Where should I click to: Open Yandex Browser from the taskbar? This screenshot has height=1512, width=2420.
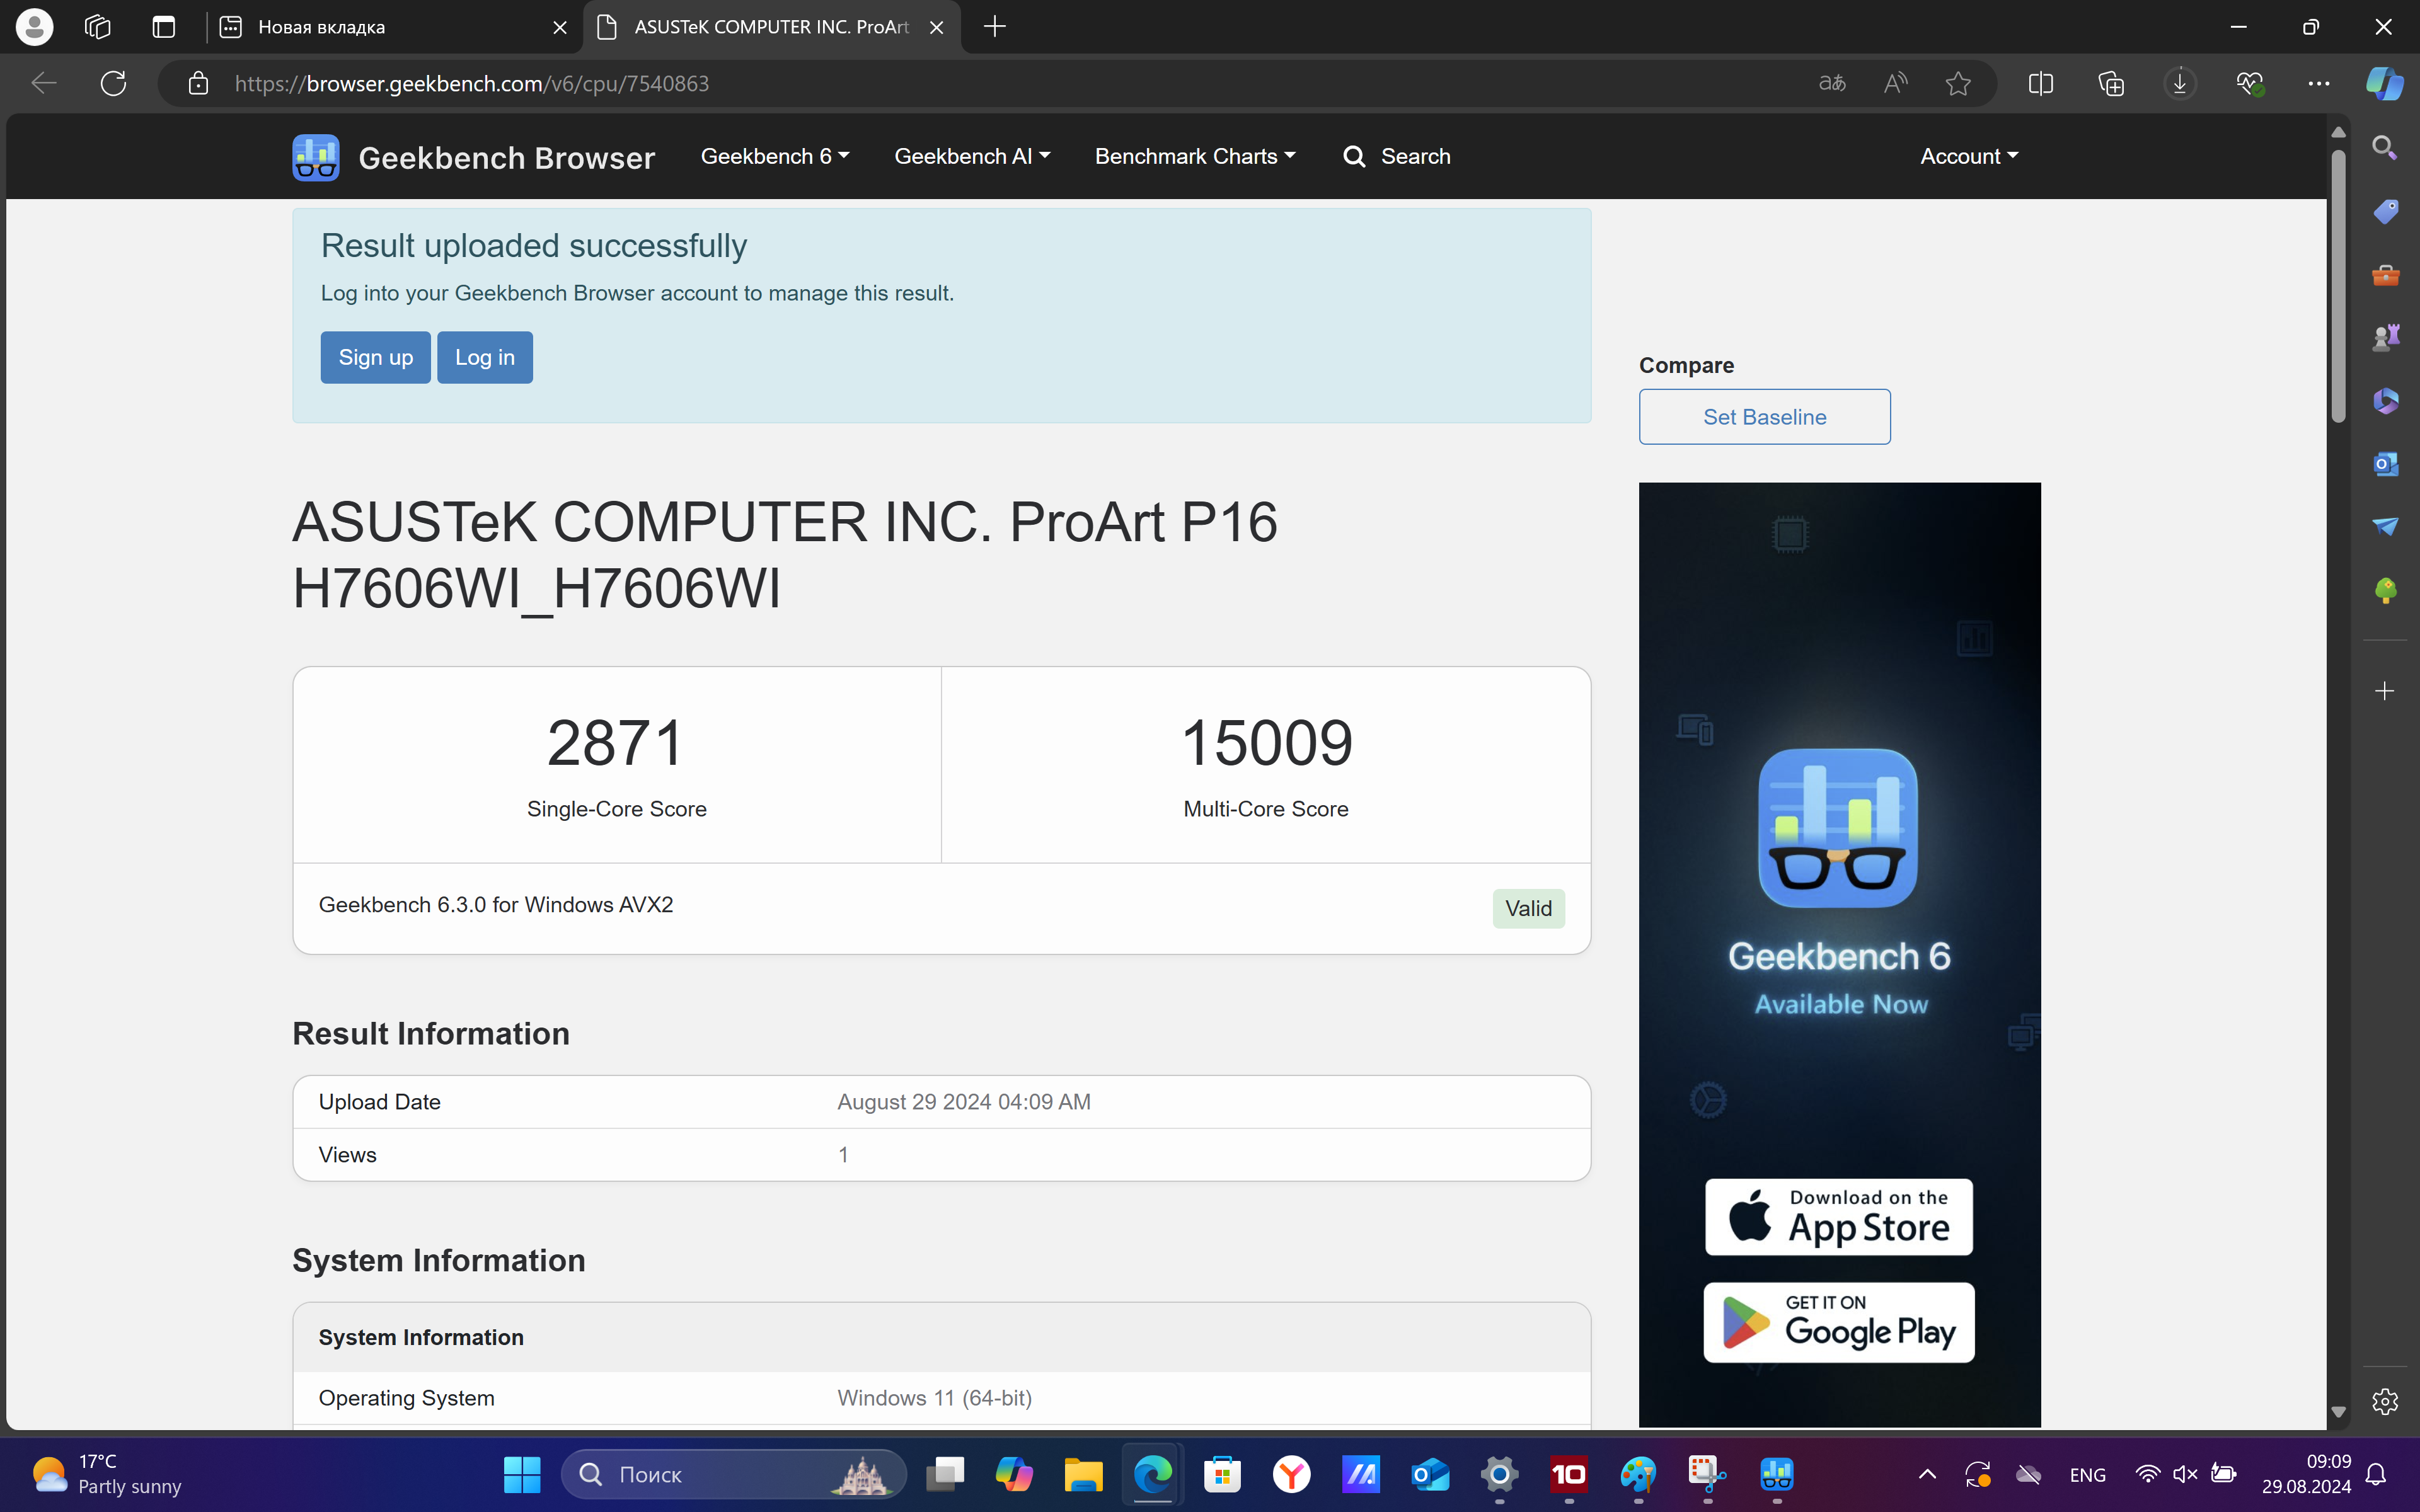point(1291,1474)
